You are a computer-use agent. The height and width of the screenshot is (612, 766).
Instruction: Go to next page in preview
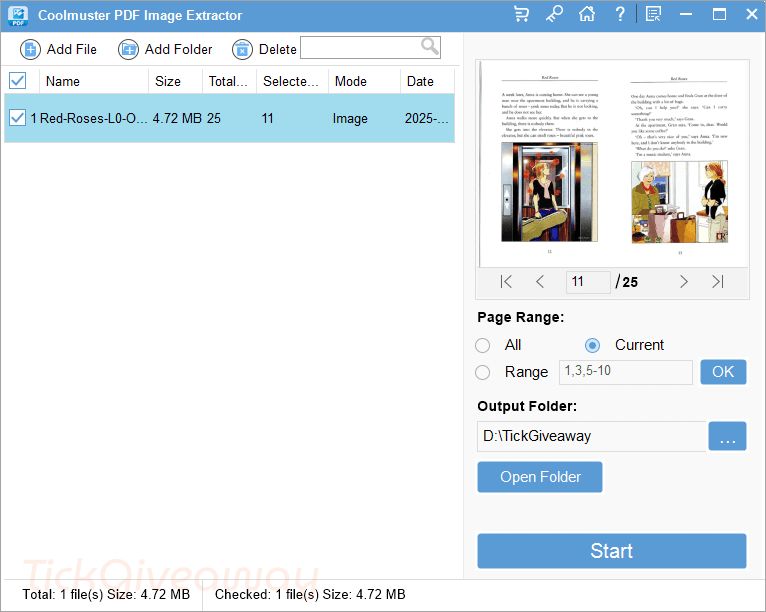683,282
